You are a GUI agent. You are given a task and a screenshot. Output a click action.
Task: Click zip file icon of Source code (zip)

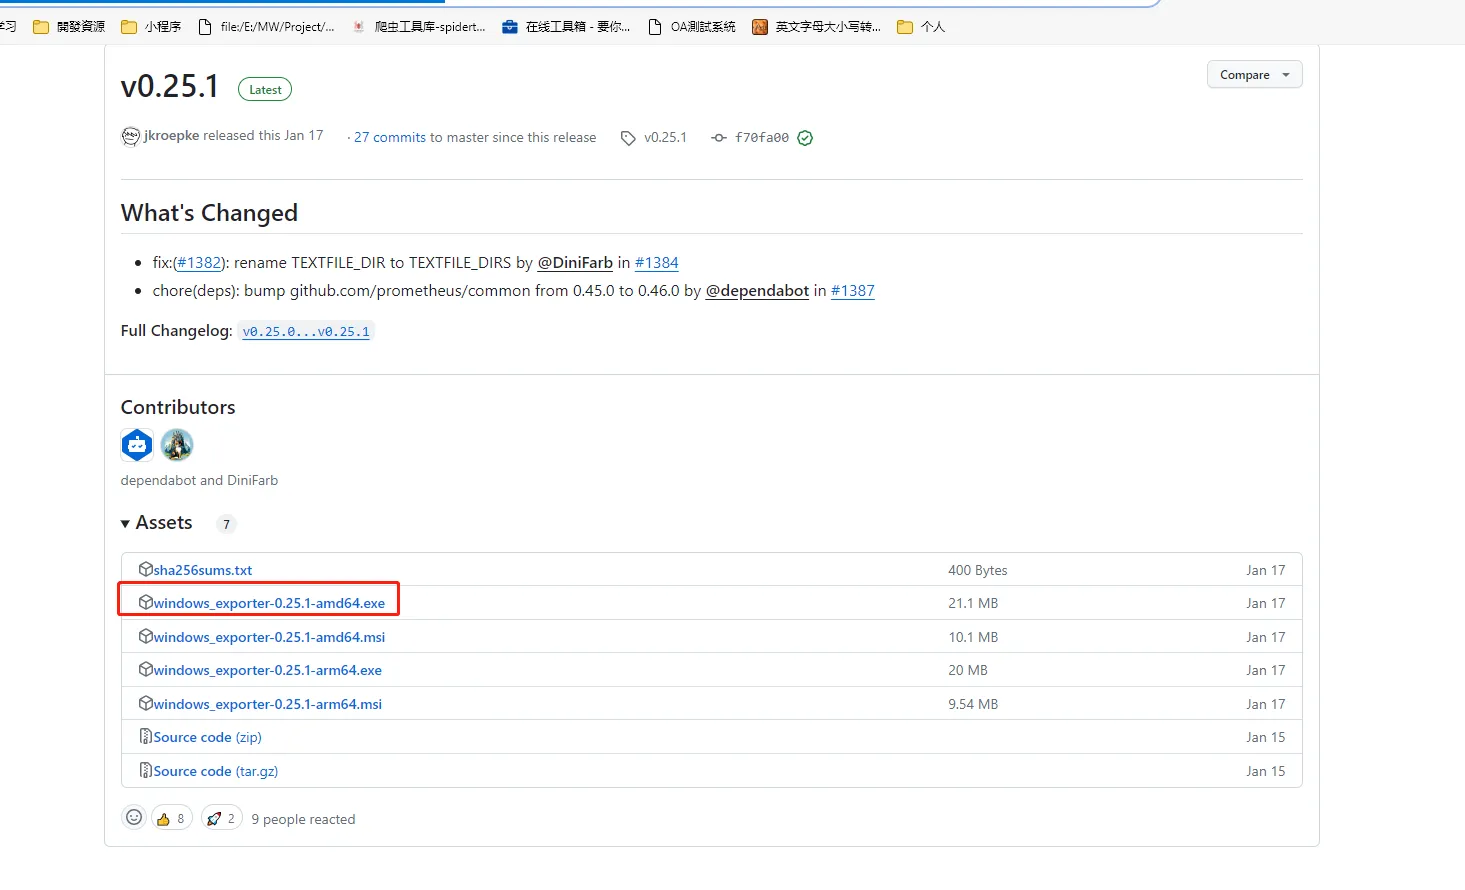click(x=146, y=736)
